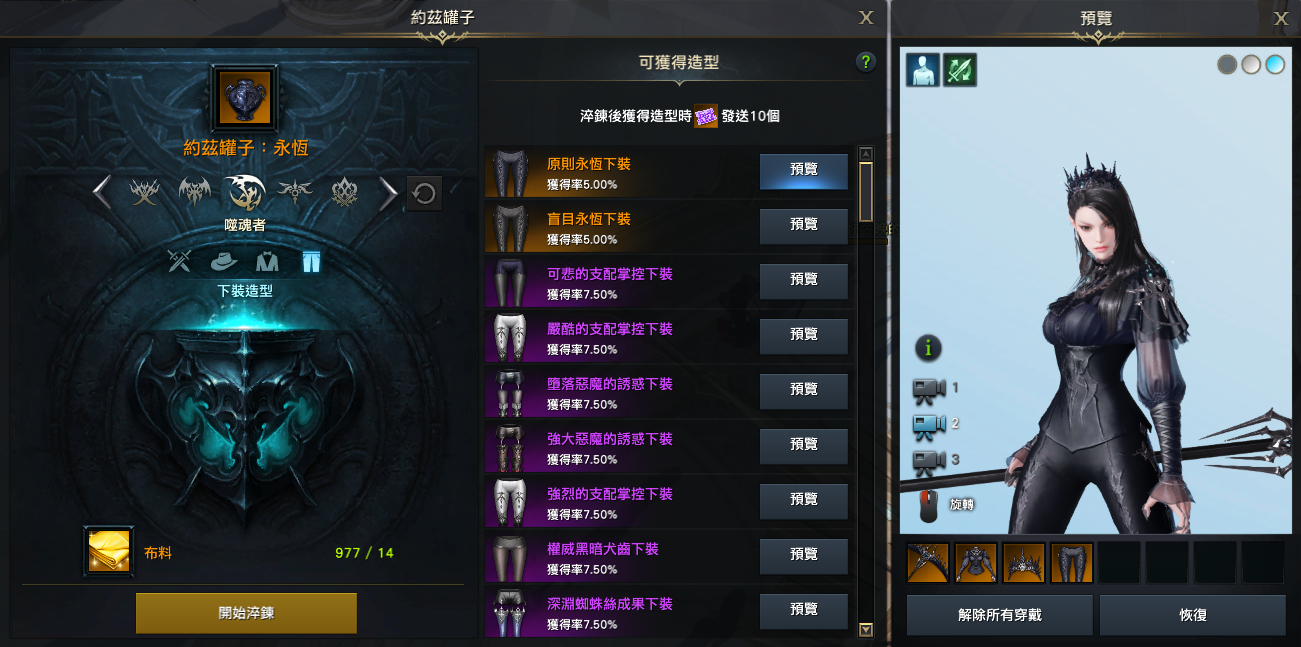The width and height of the screenshot is (1301, 647).
Task: Click the green info icon in preview
Action: [x=929, y=348]
